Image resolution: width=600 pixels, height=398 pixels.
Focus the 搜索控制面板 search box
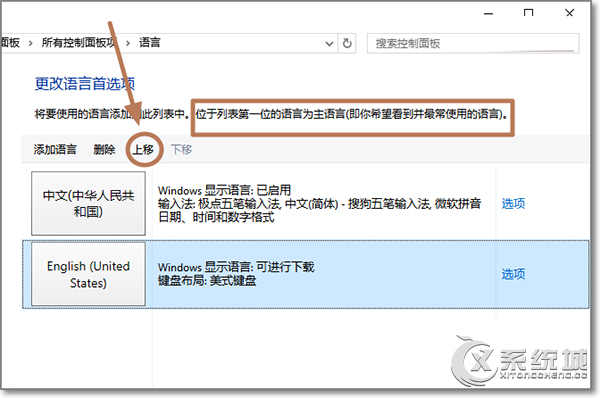tap(473, 43)
